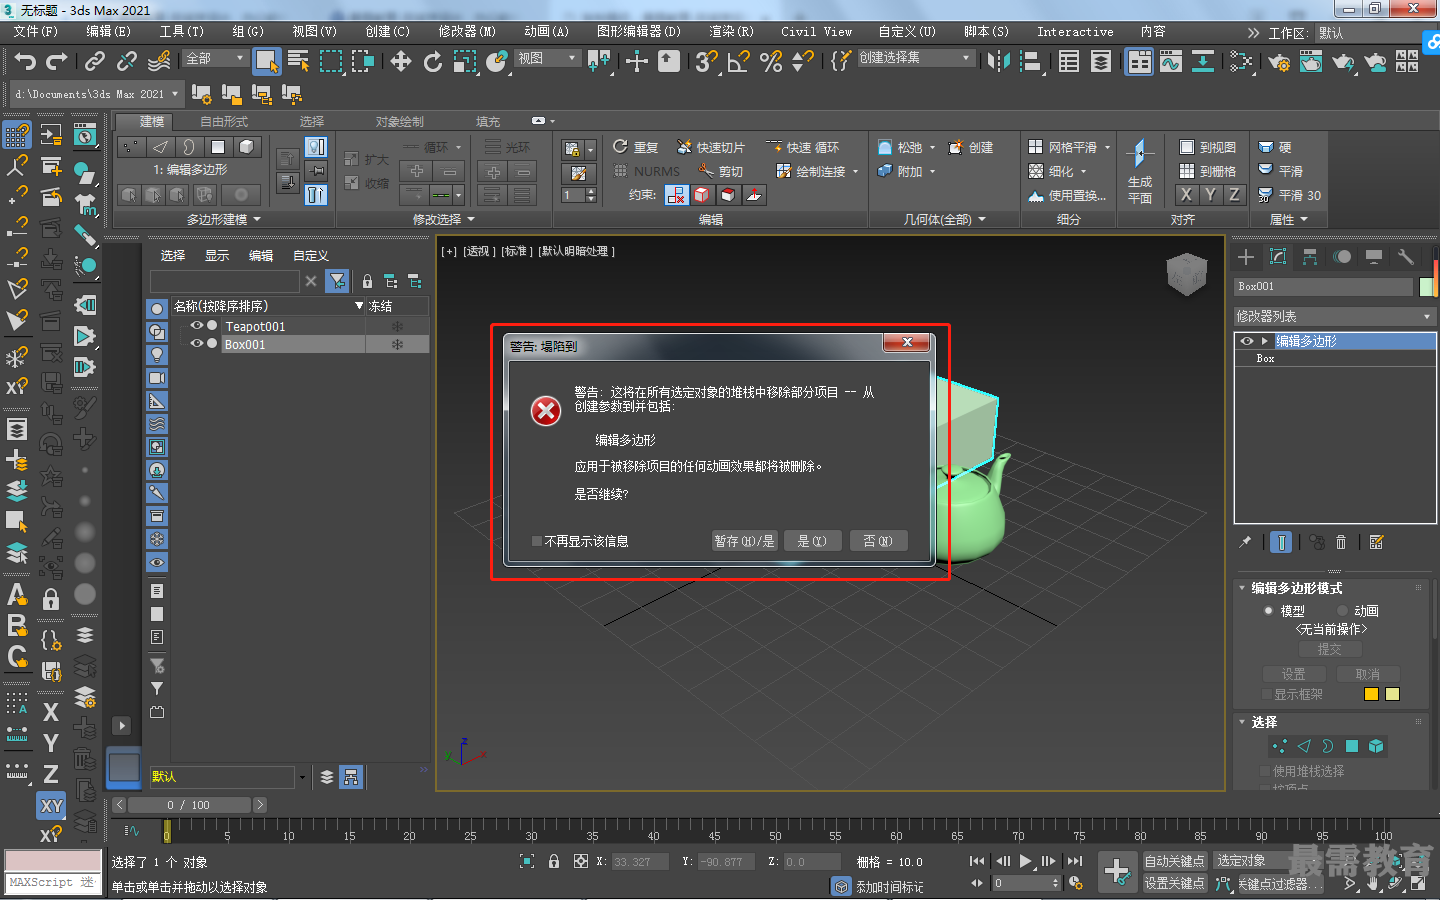This screenshot has height=900, width=1440.
Task: Activate the Select and Rotate tool
Action: point(433,62)
